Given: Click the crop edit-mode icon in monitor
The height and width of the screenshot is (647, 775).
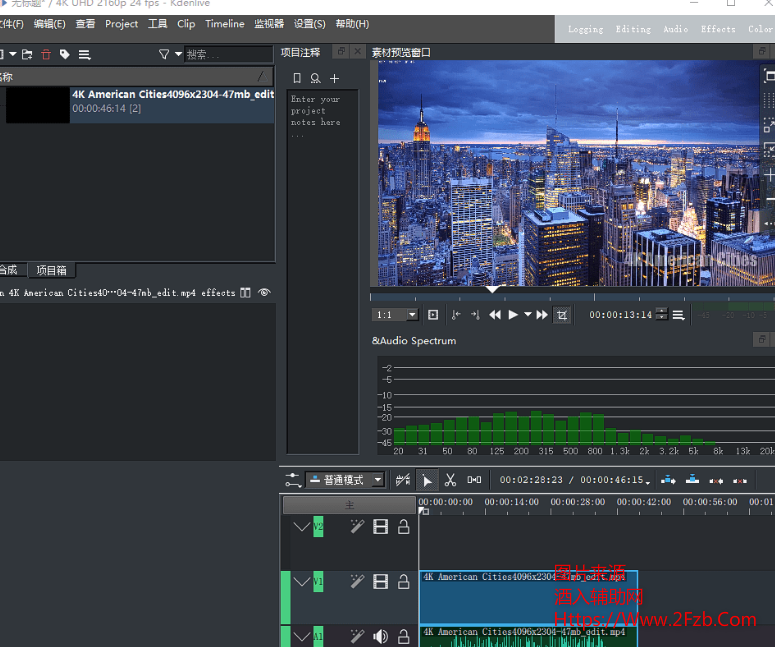Looking at the screenshot, I should pos(562,315).
